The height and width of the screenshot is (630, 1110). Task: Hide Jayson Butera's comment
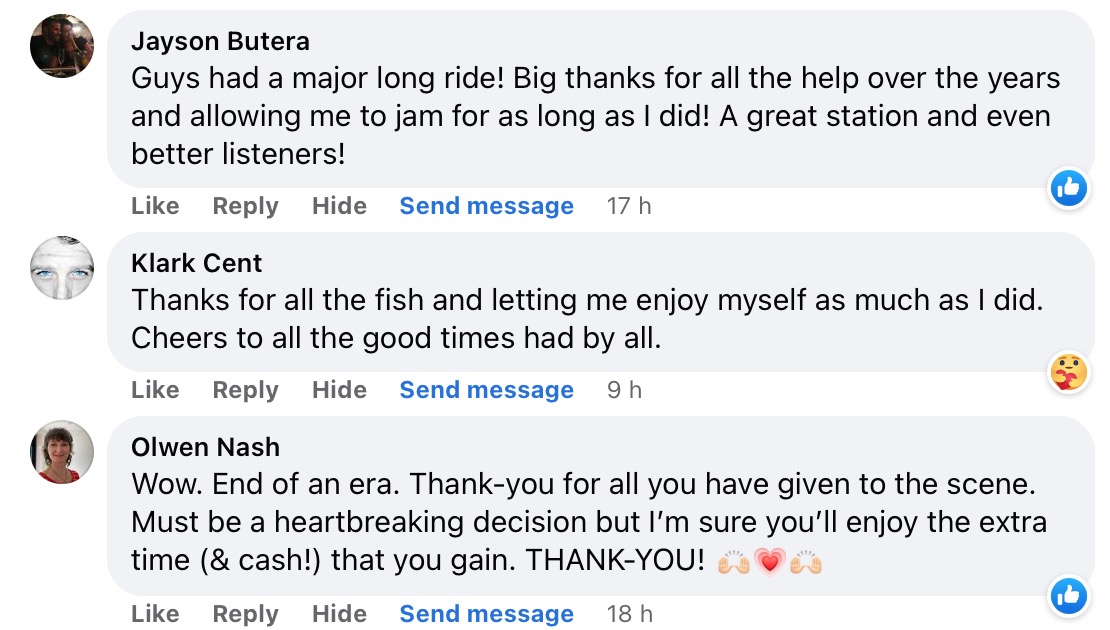(x=339, y=206)
